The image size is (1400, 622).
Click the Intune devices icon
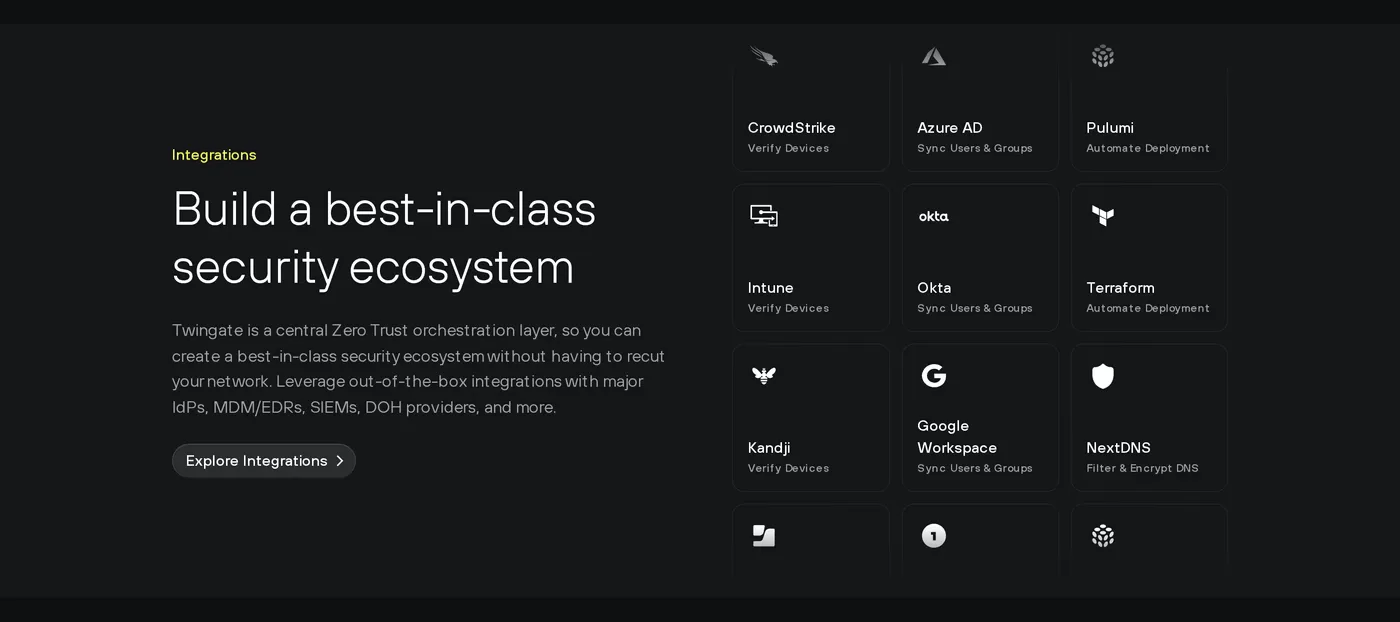point(764,216)
